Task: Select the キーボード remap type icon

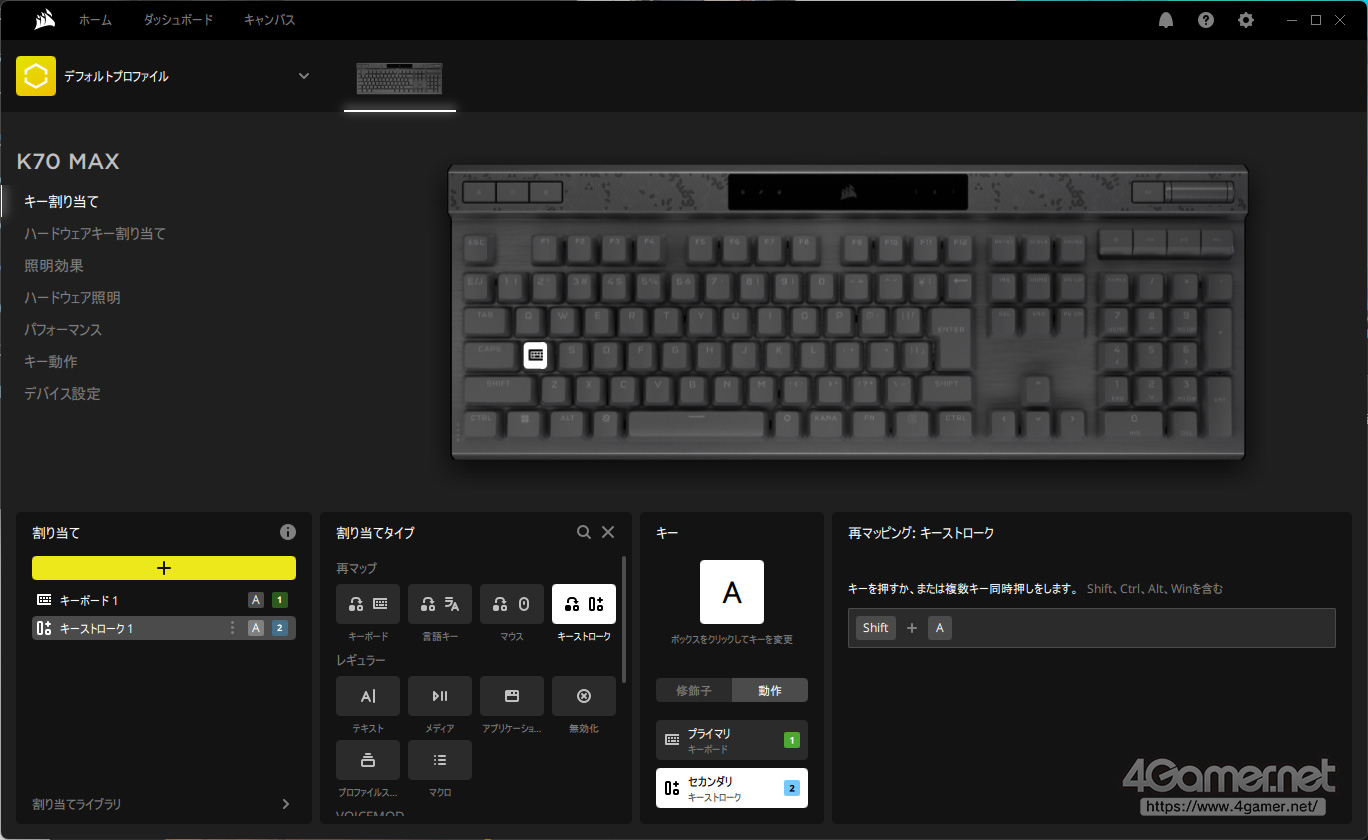Action: (x=368, y=604)
